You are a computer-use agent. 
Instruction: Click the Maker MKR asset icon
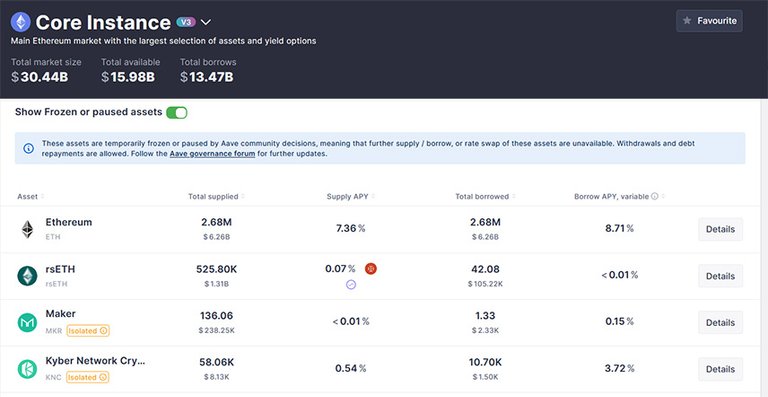27,323
